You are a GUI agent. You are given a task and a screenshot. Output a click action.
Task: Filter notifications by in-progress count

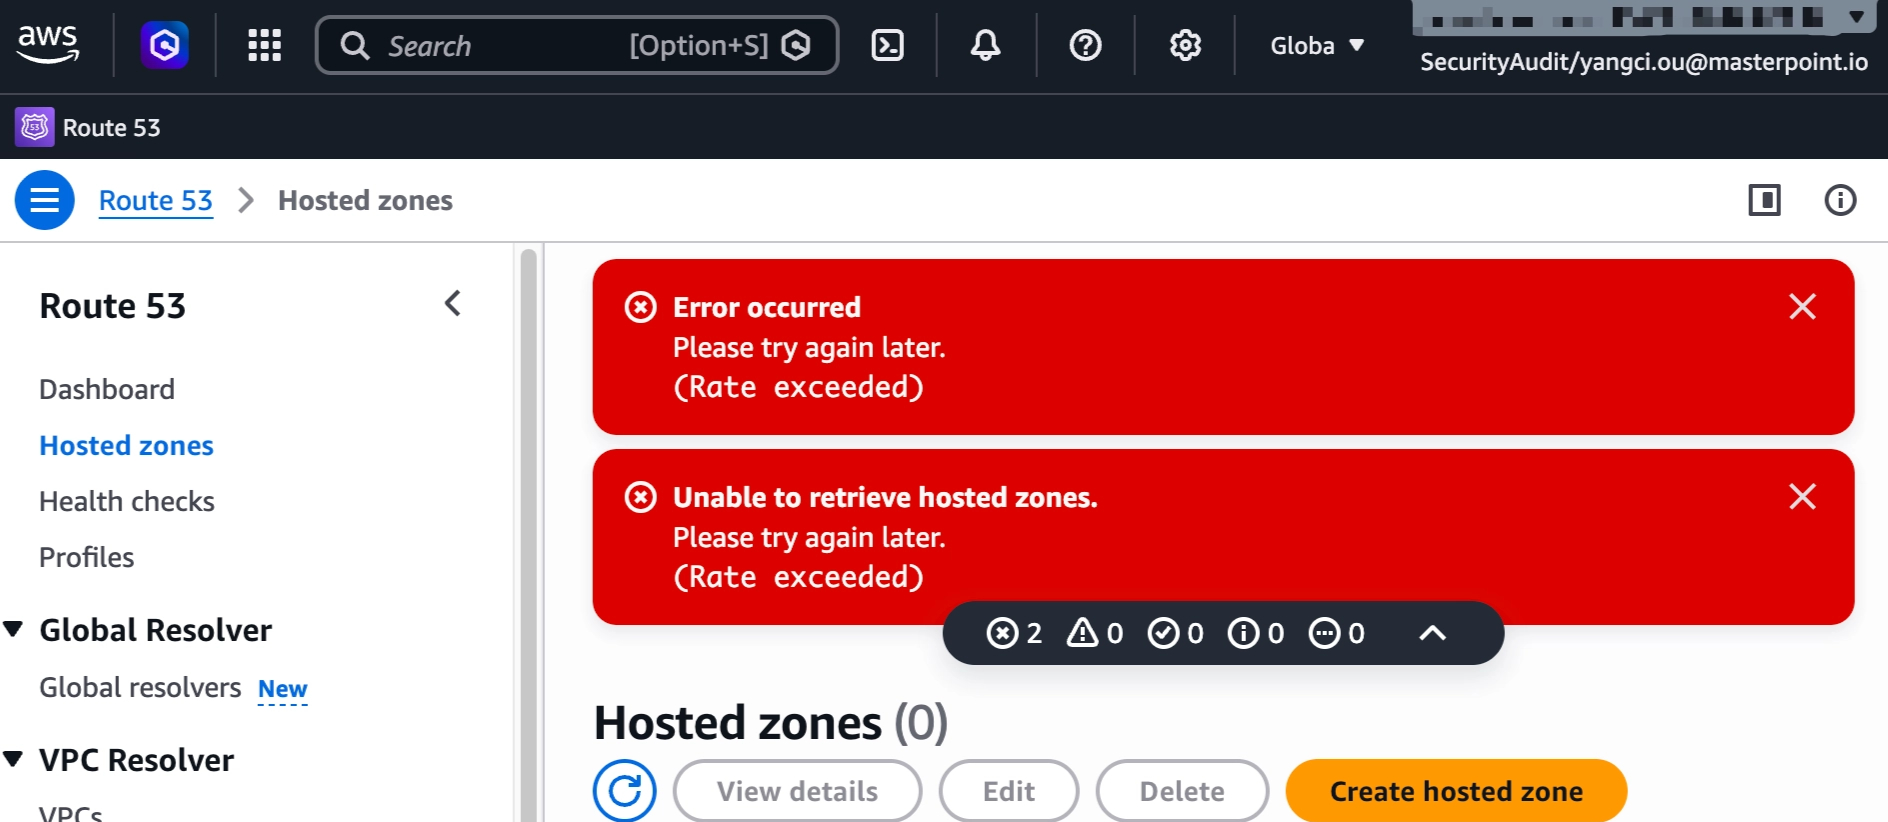1337,633
